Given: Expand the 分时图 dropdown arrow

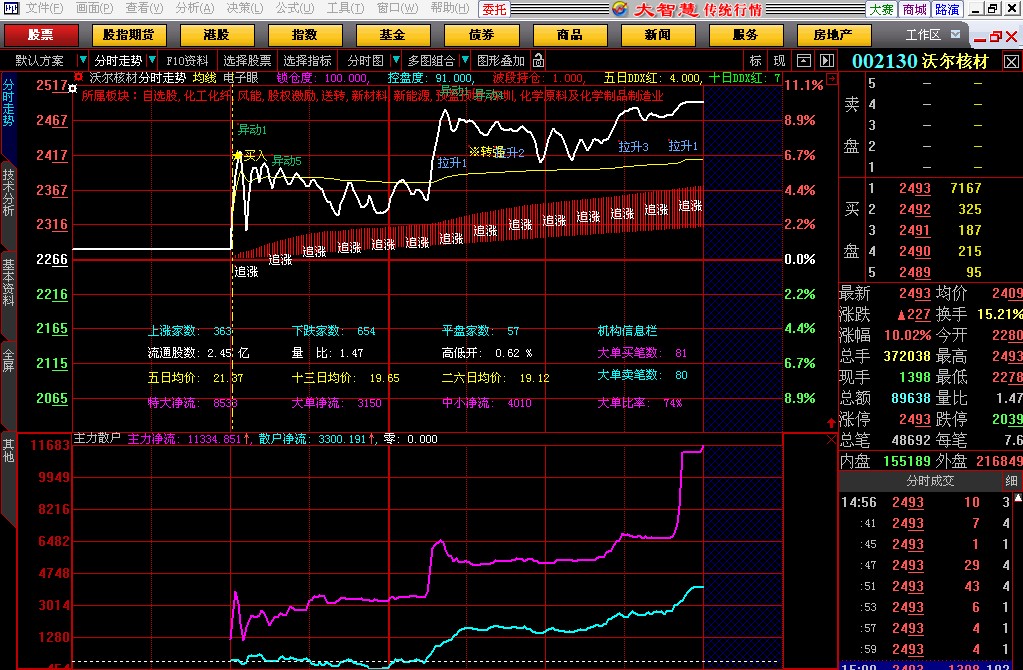Looking at the screenshot, I should tap(395, 61).
